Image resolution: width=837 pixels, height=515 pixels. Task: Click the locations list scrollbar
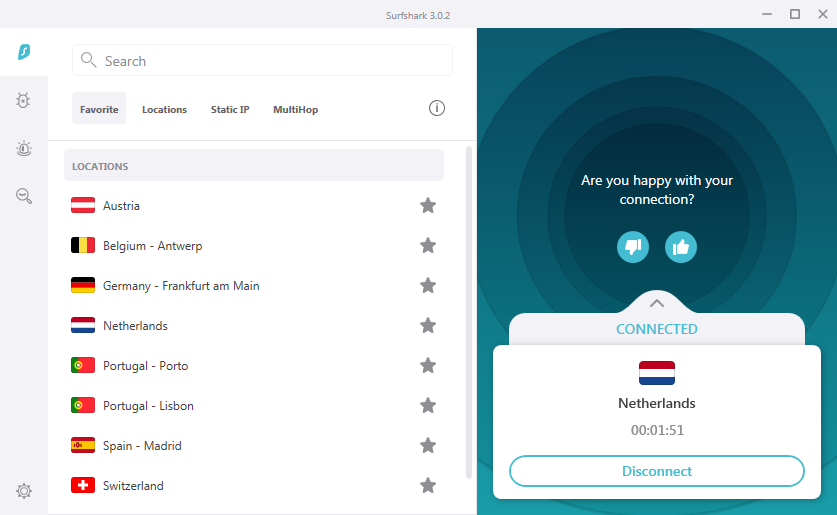pos(469,312)
